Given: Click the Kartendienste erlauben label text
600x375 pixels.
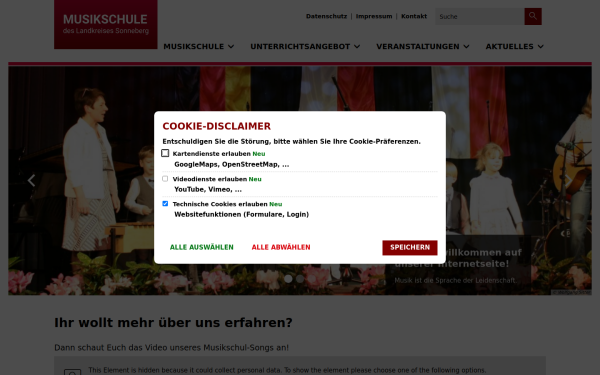Looking at the screenshot, I should coord(212,154).
